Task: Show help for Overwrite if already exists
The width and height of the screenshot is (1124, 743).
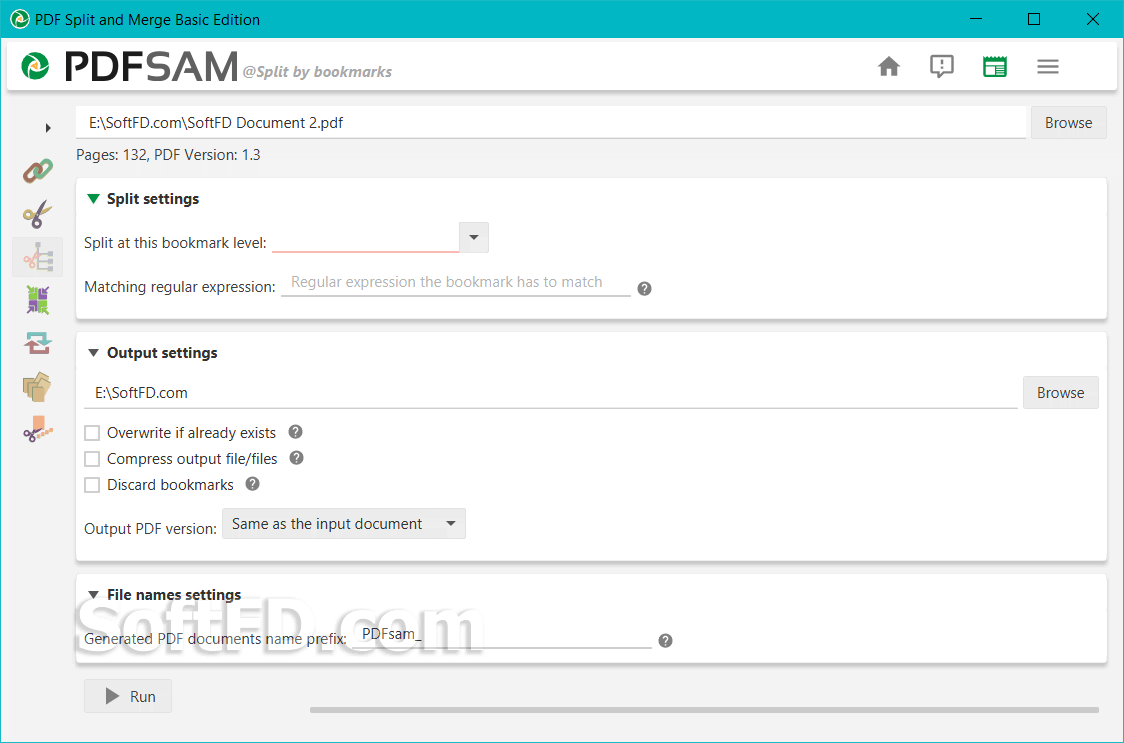Action: click(295, 432)
